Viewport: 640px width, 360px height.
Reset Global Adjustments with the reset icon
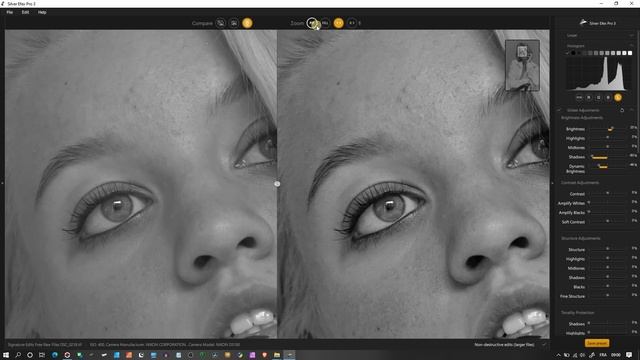[x=622, y=110]
